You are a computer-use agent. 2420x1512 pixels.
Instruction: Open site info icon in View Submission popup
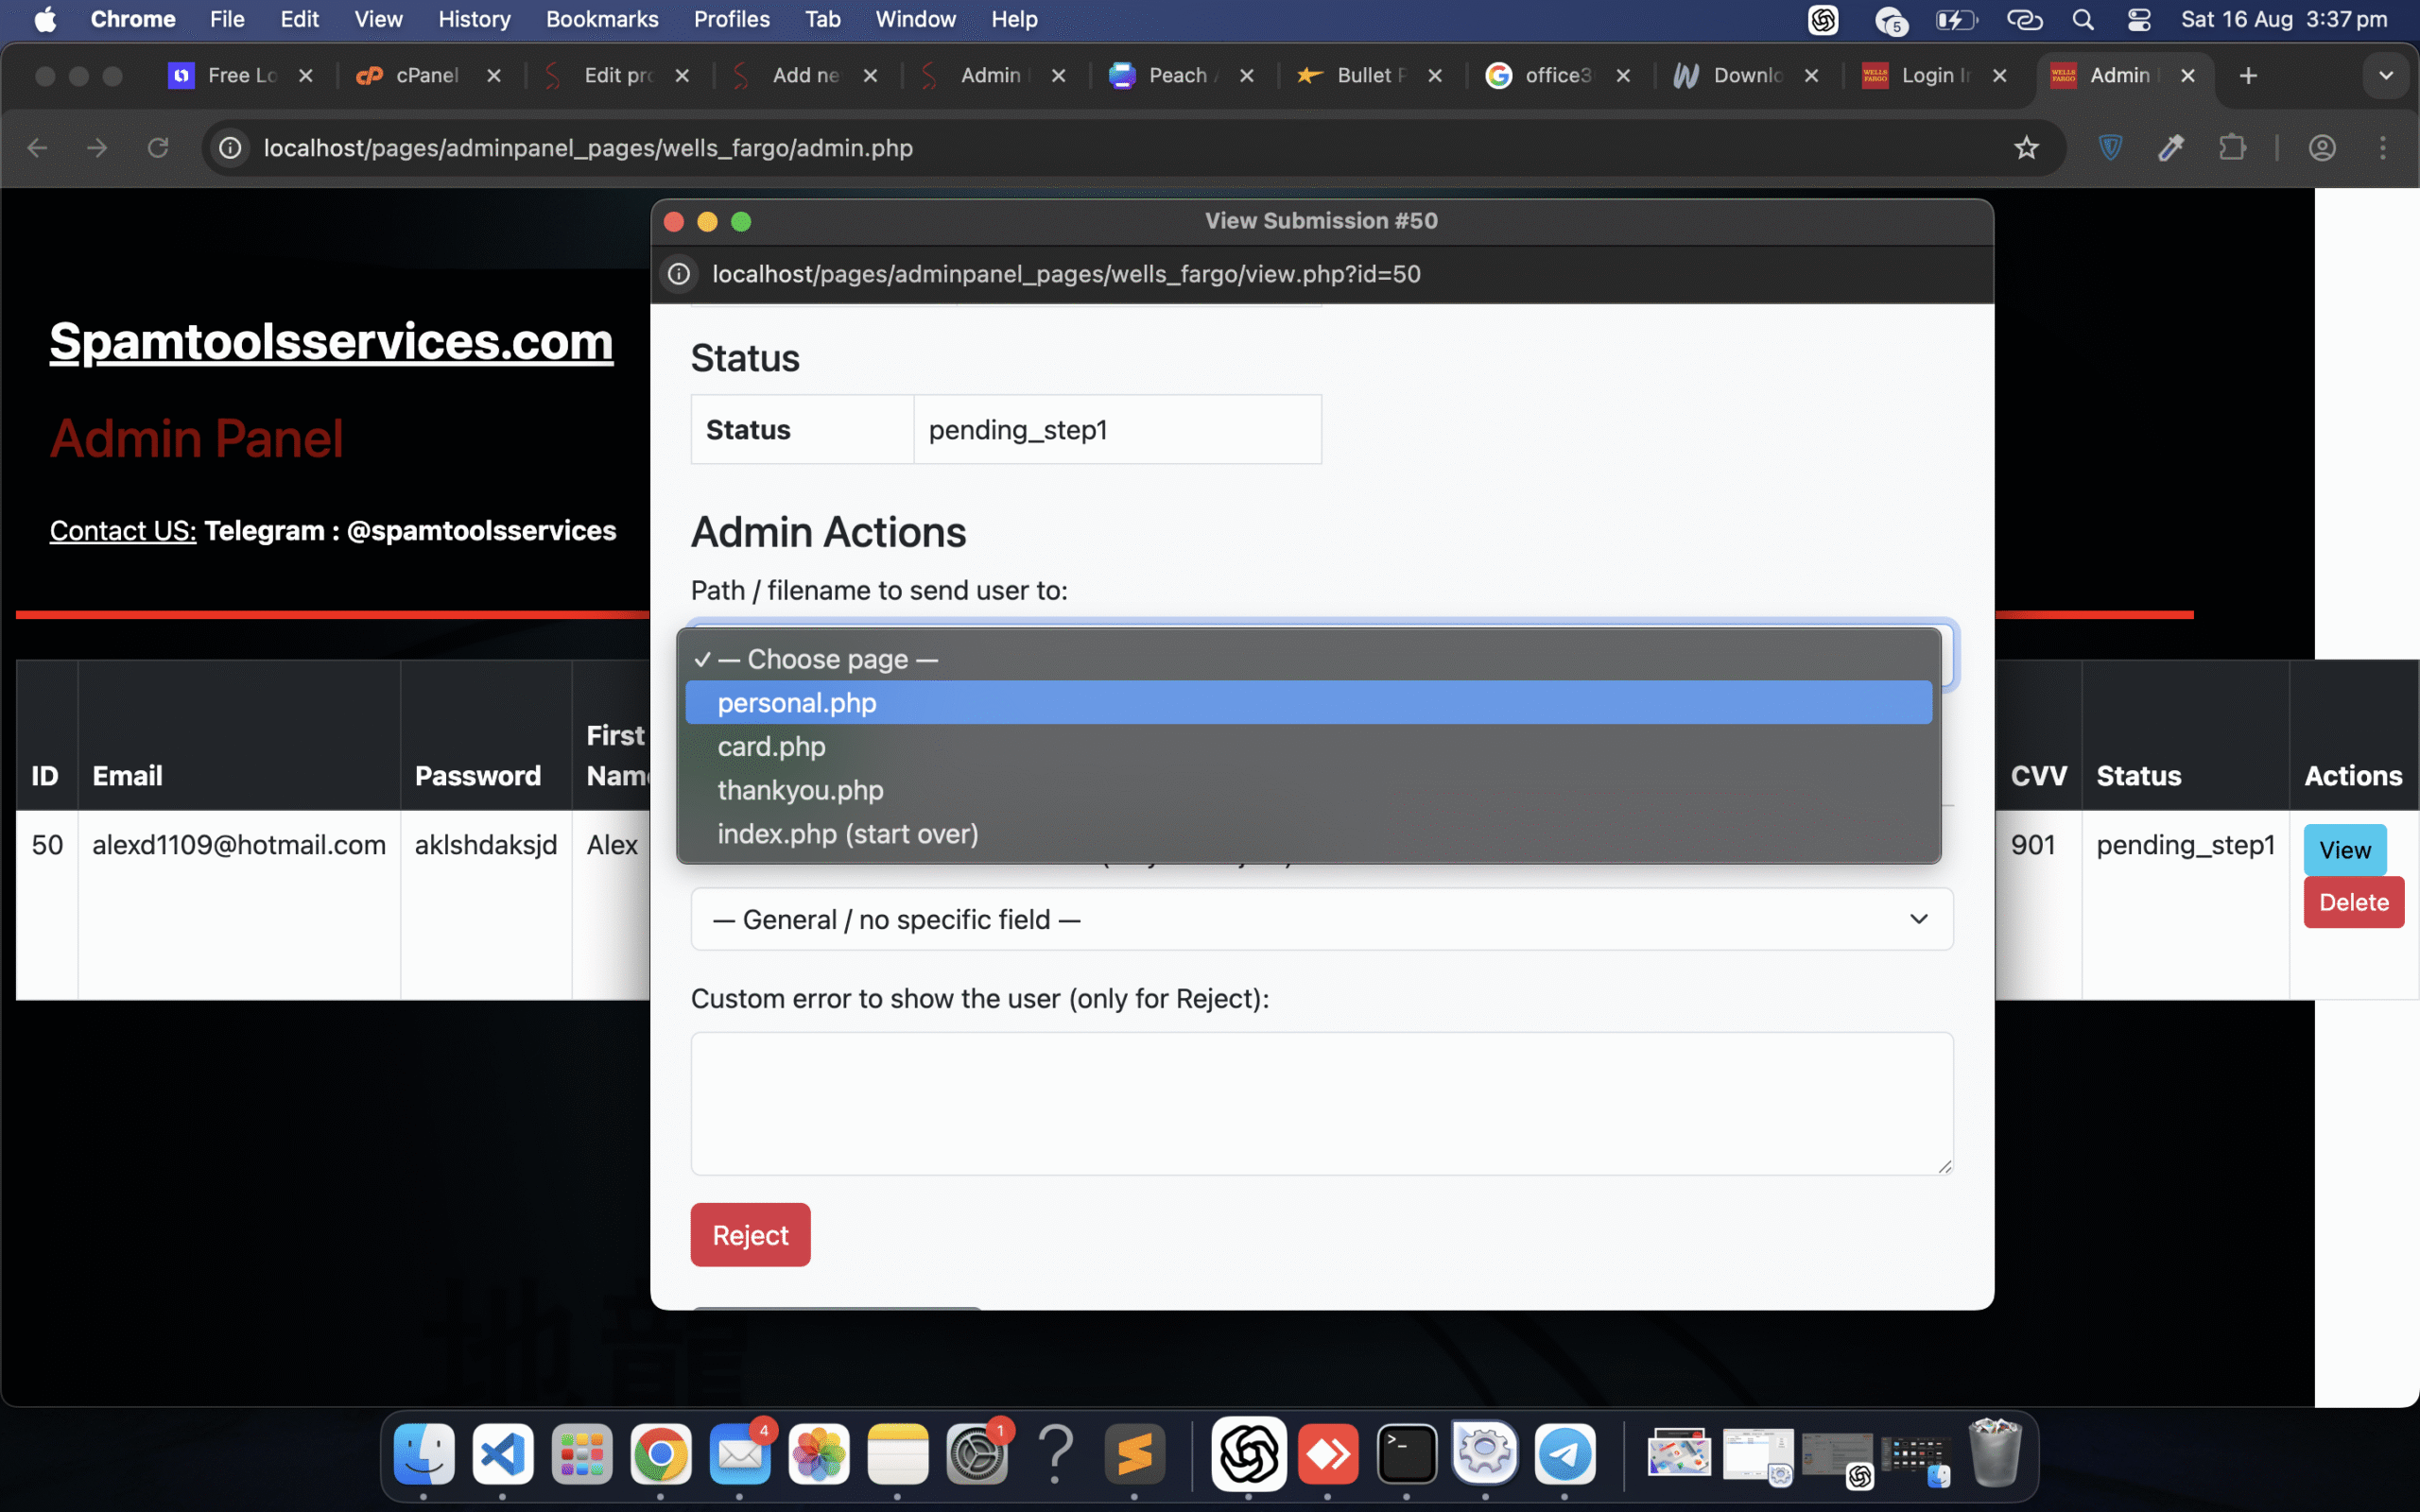click(x=679, y=274)
